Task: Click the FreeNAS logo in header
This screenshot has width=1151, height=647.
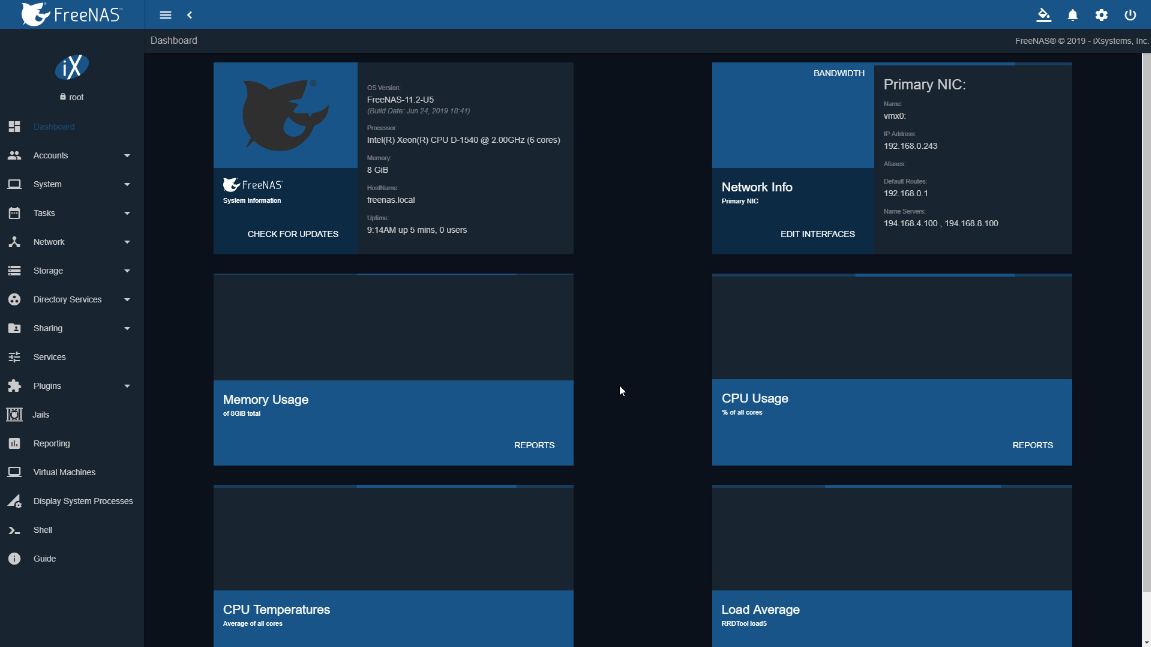Action: pyautogui.click(x=71, y=14)
